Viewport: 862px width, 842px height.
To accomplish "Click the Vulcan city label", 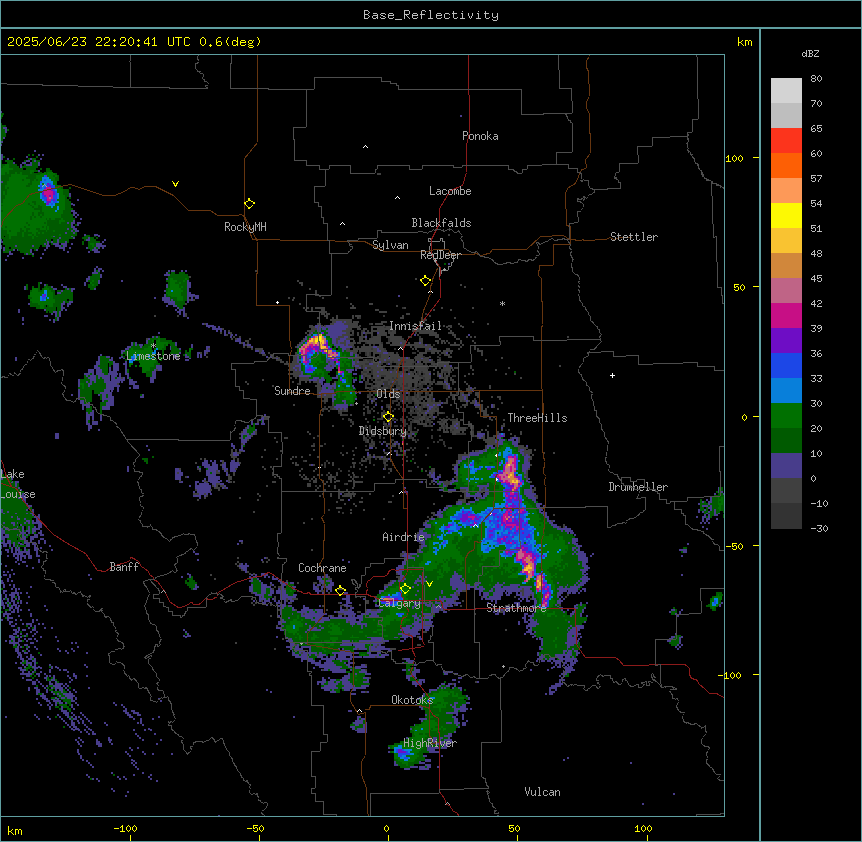I will tap(542, 792).
